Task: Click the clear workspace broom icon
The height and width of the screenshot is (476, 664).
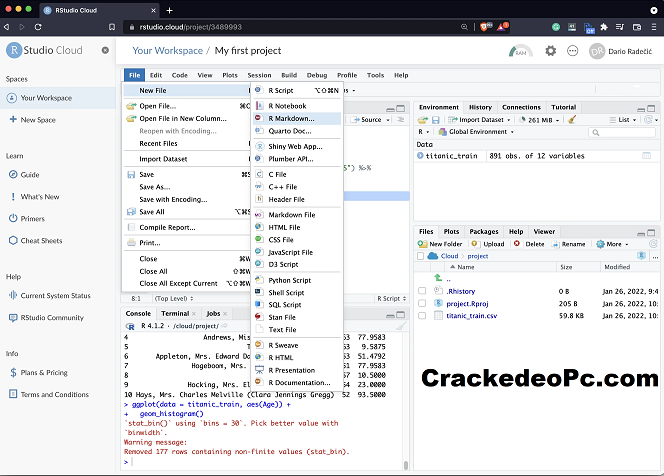Action: click(572, 120)
